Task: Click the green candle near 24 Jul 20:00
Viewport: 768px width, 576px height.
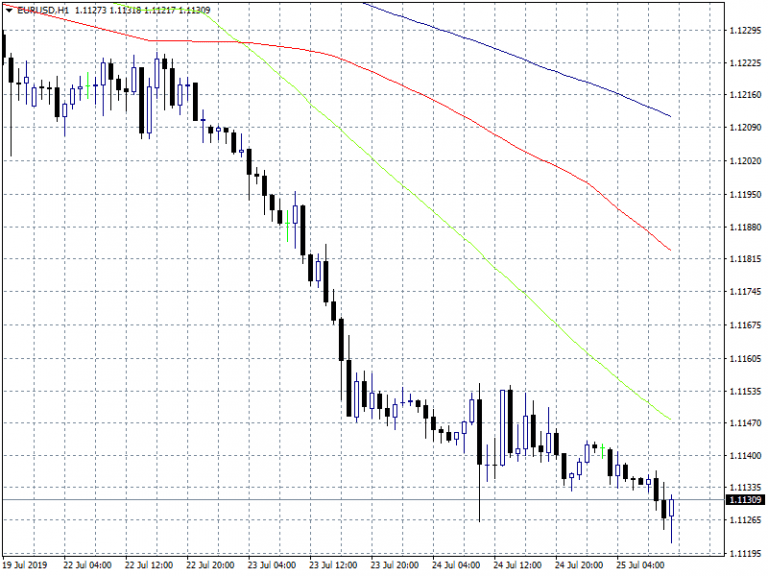Action: 602,447
